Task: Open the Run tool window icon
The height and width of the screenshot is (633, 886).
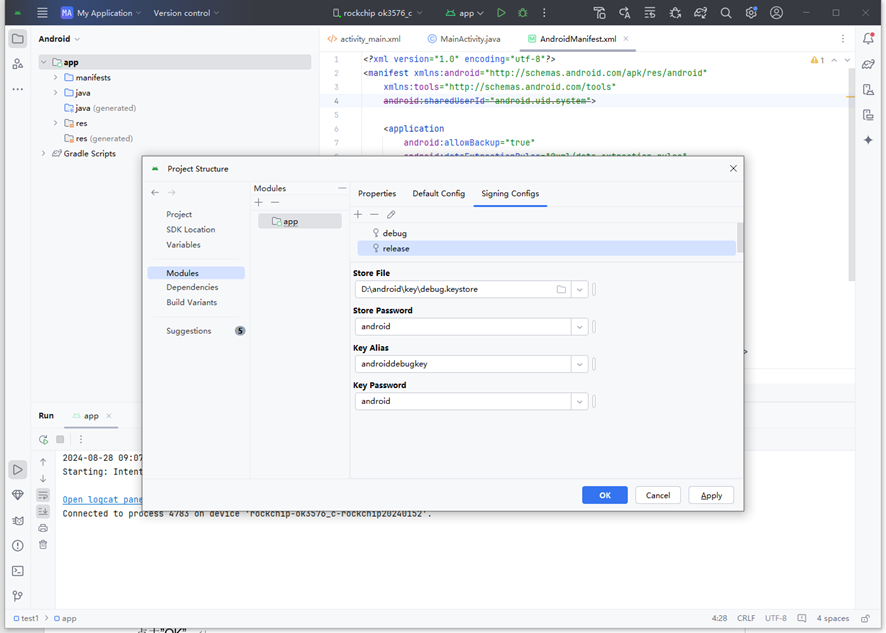Action: [18, 470]
